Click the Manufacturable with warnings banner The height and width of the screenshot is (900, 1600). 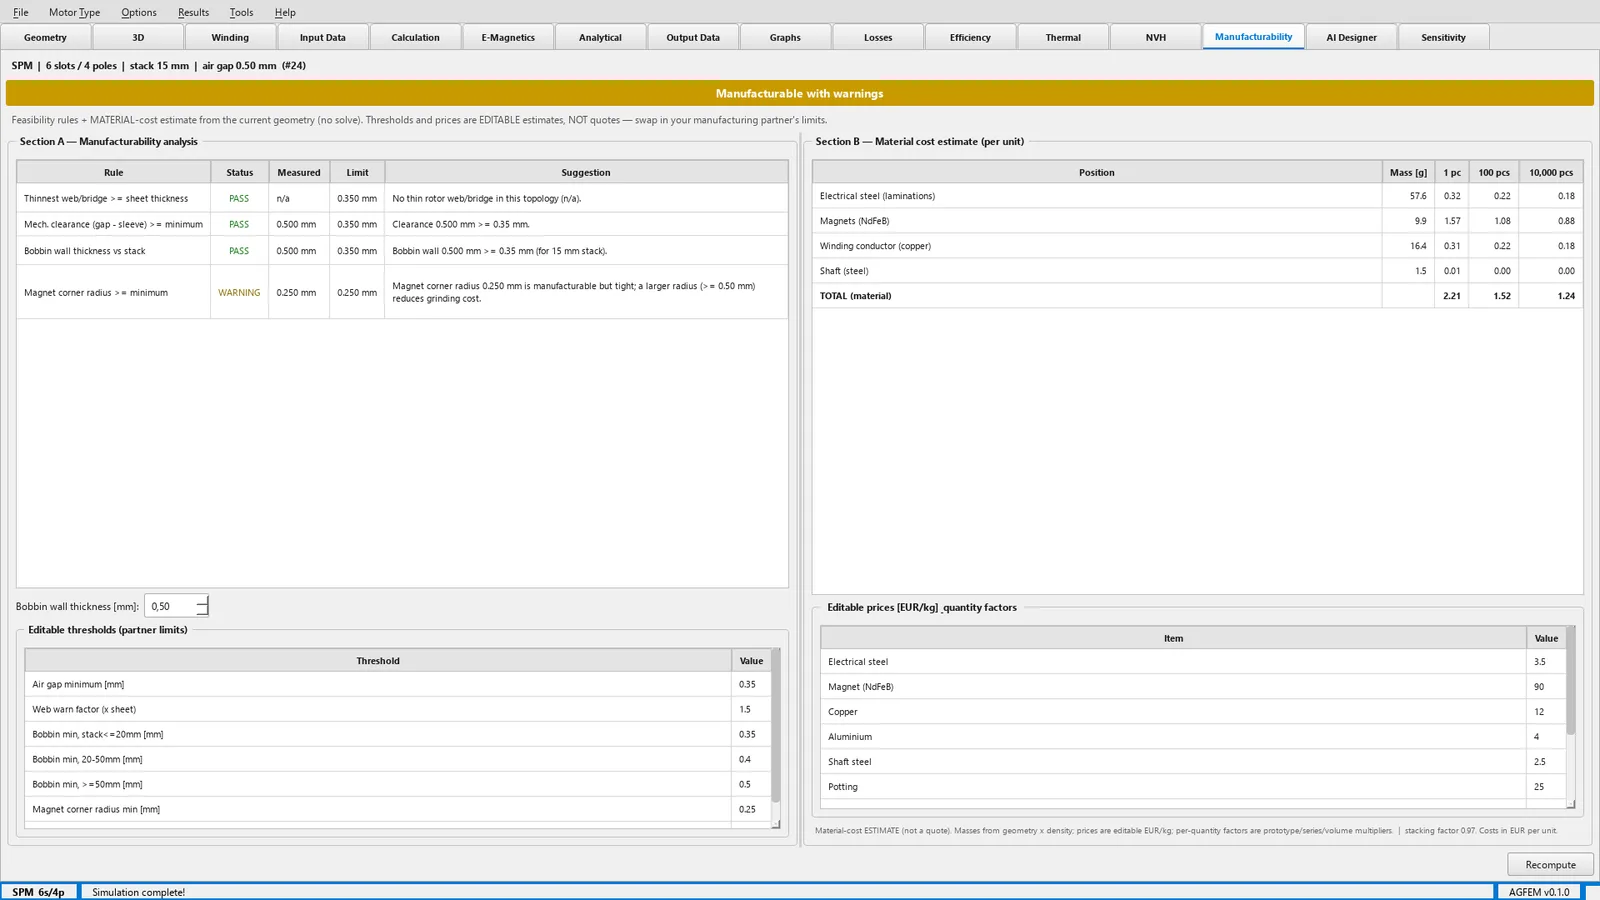click(x=800, y=93)
